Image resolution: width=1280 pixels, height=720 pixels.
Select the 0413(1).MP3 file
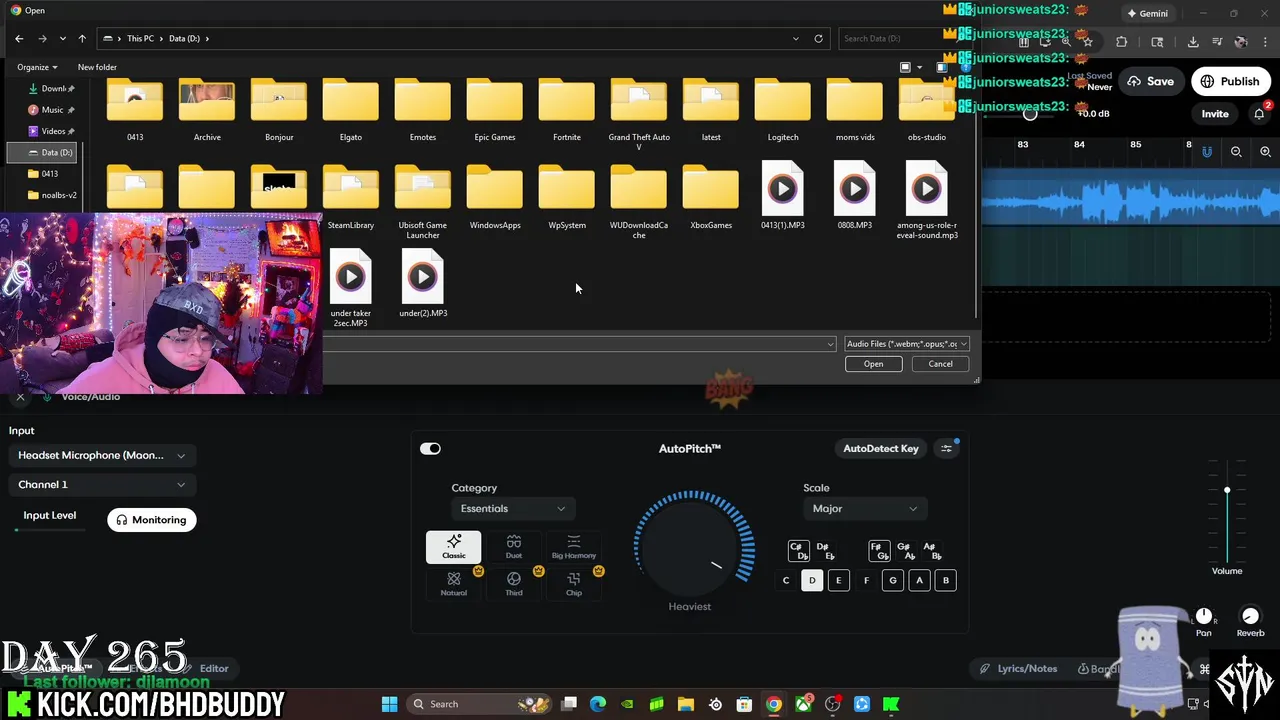[x=782, y=196]
